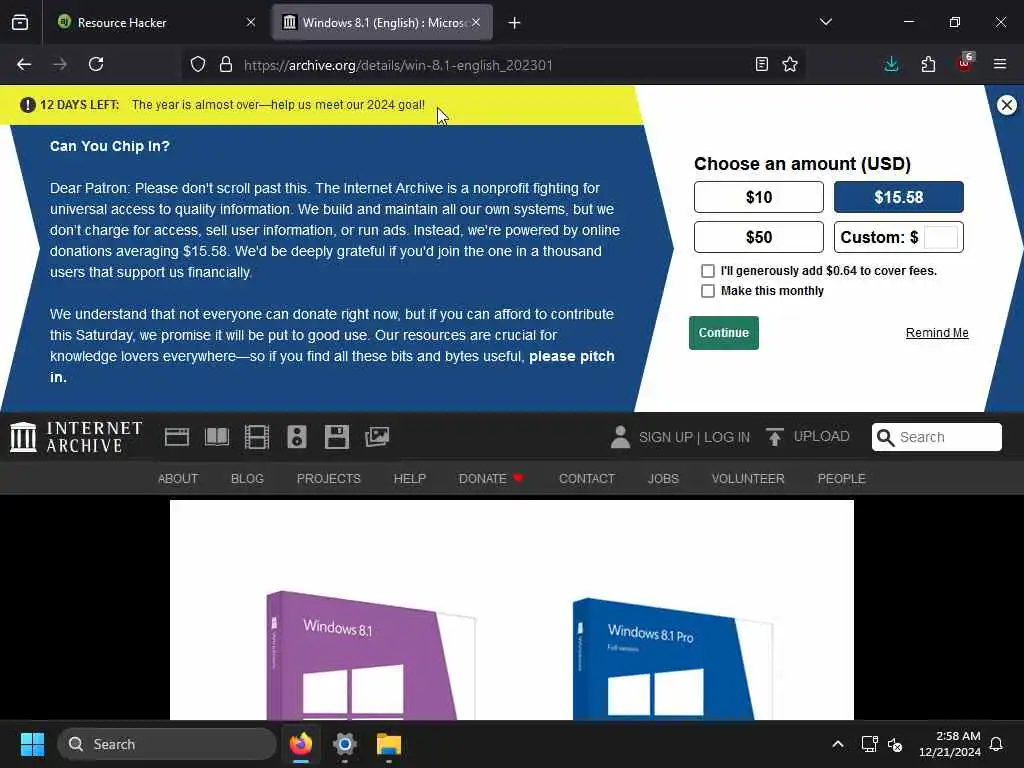The height and width of the screenshot is (768, 1024).
Task: Click the Internet Archive search field
Action: pyautogui.click(x=936, y=437)
